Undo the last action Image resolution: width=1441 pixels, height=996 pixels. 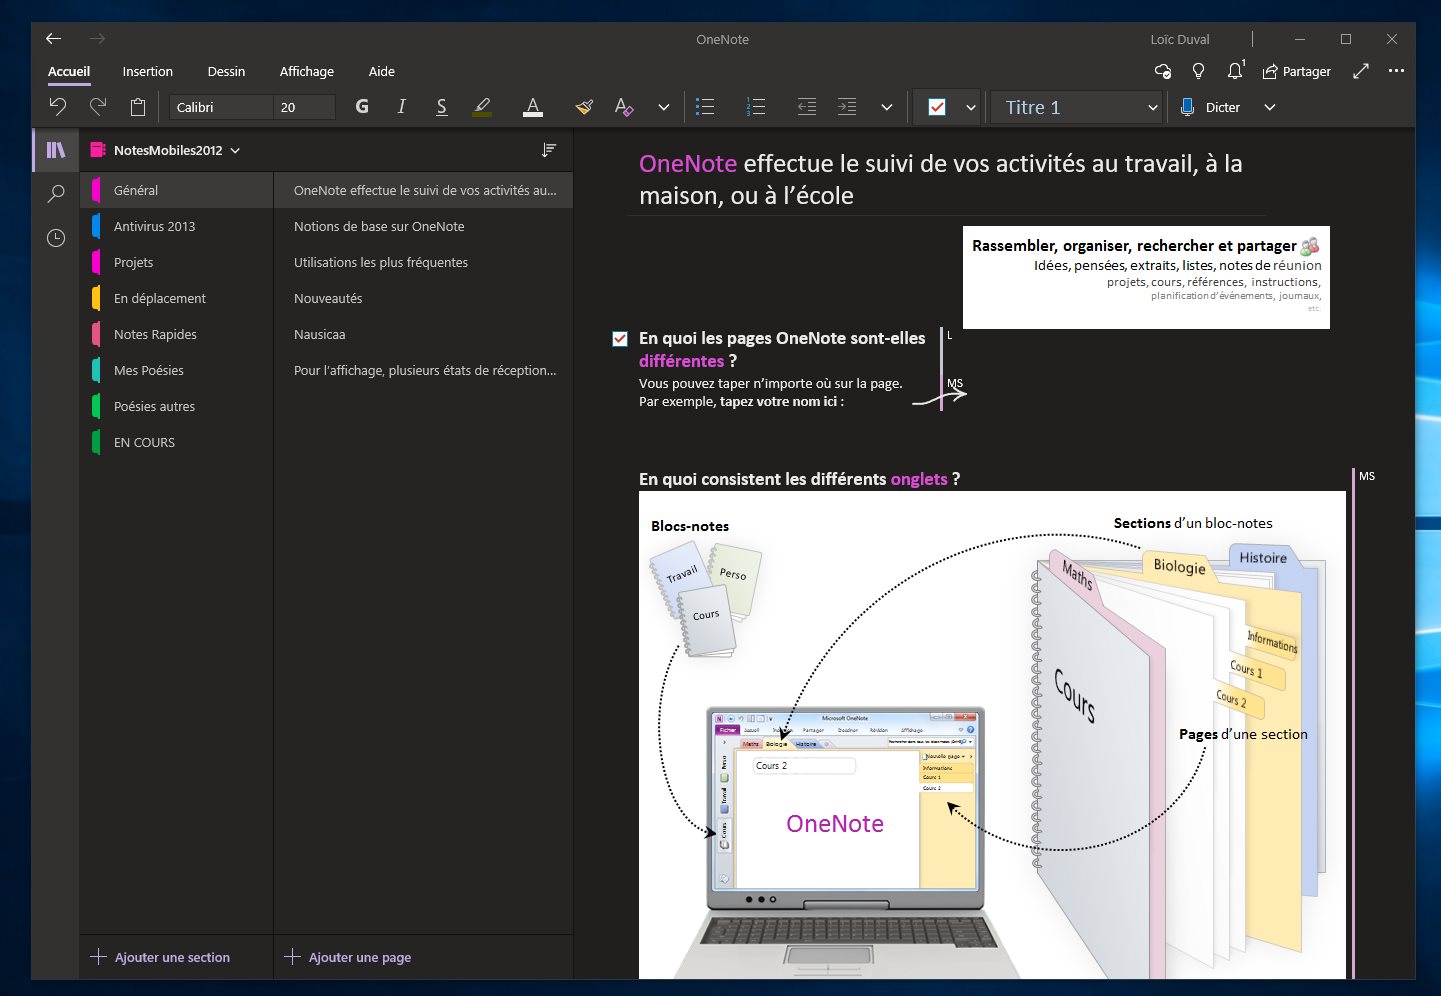click(58, 107)
